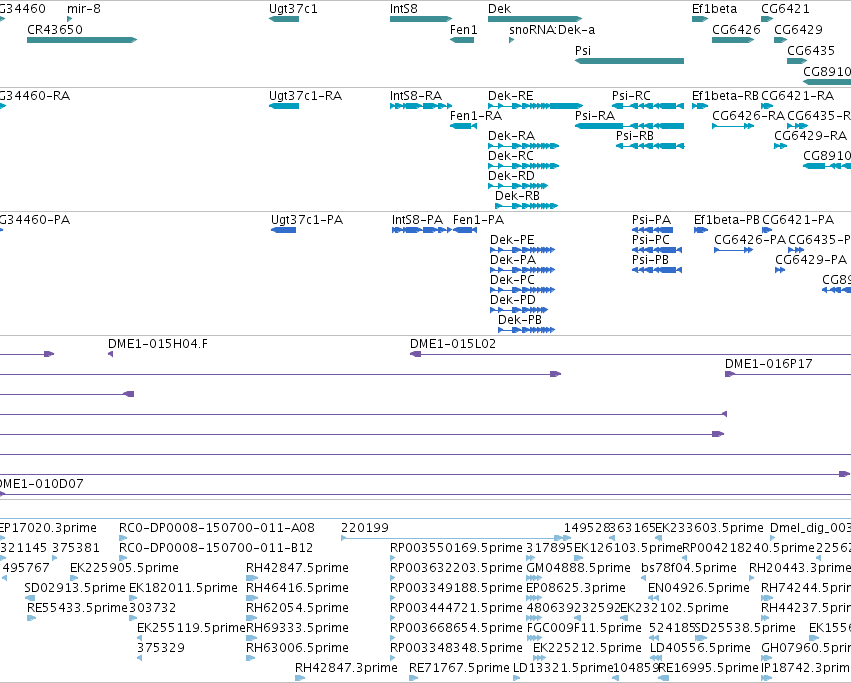
Task: Click the RH42847.3prime EST label
Action: tap(346, 668)
